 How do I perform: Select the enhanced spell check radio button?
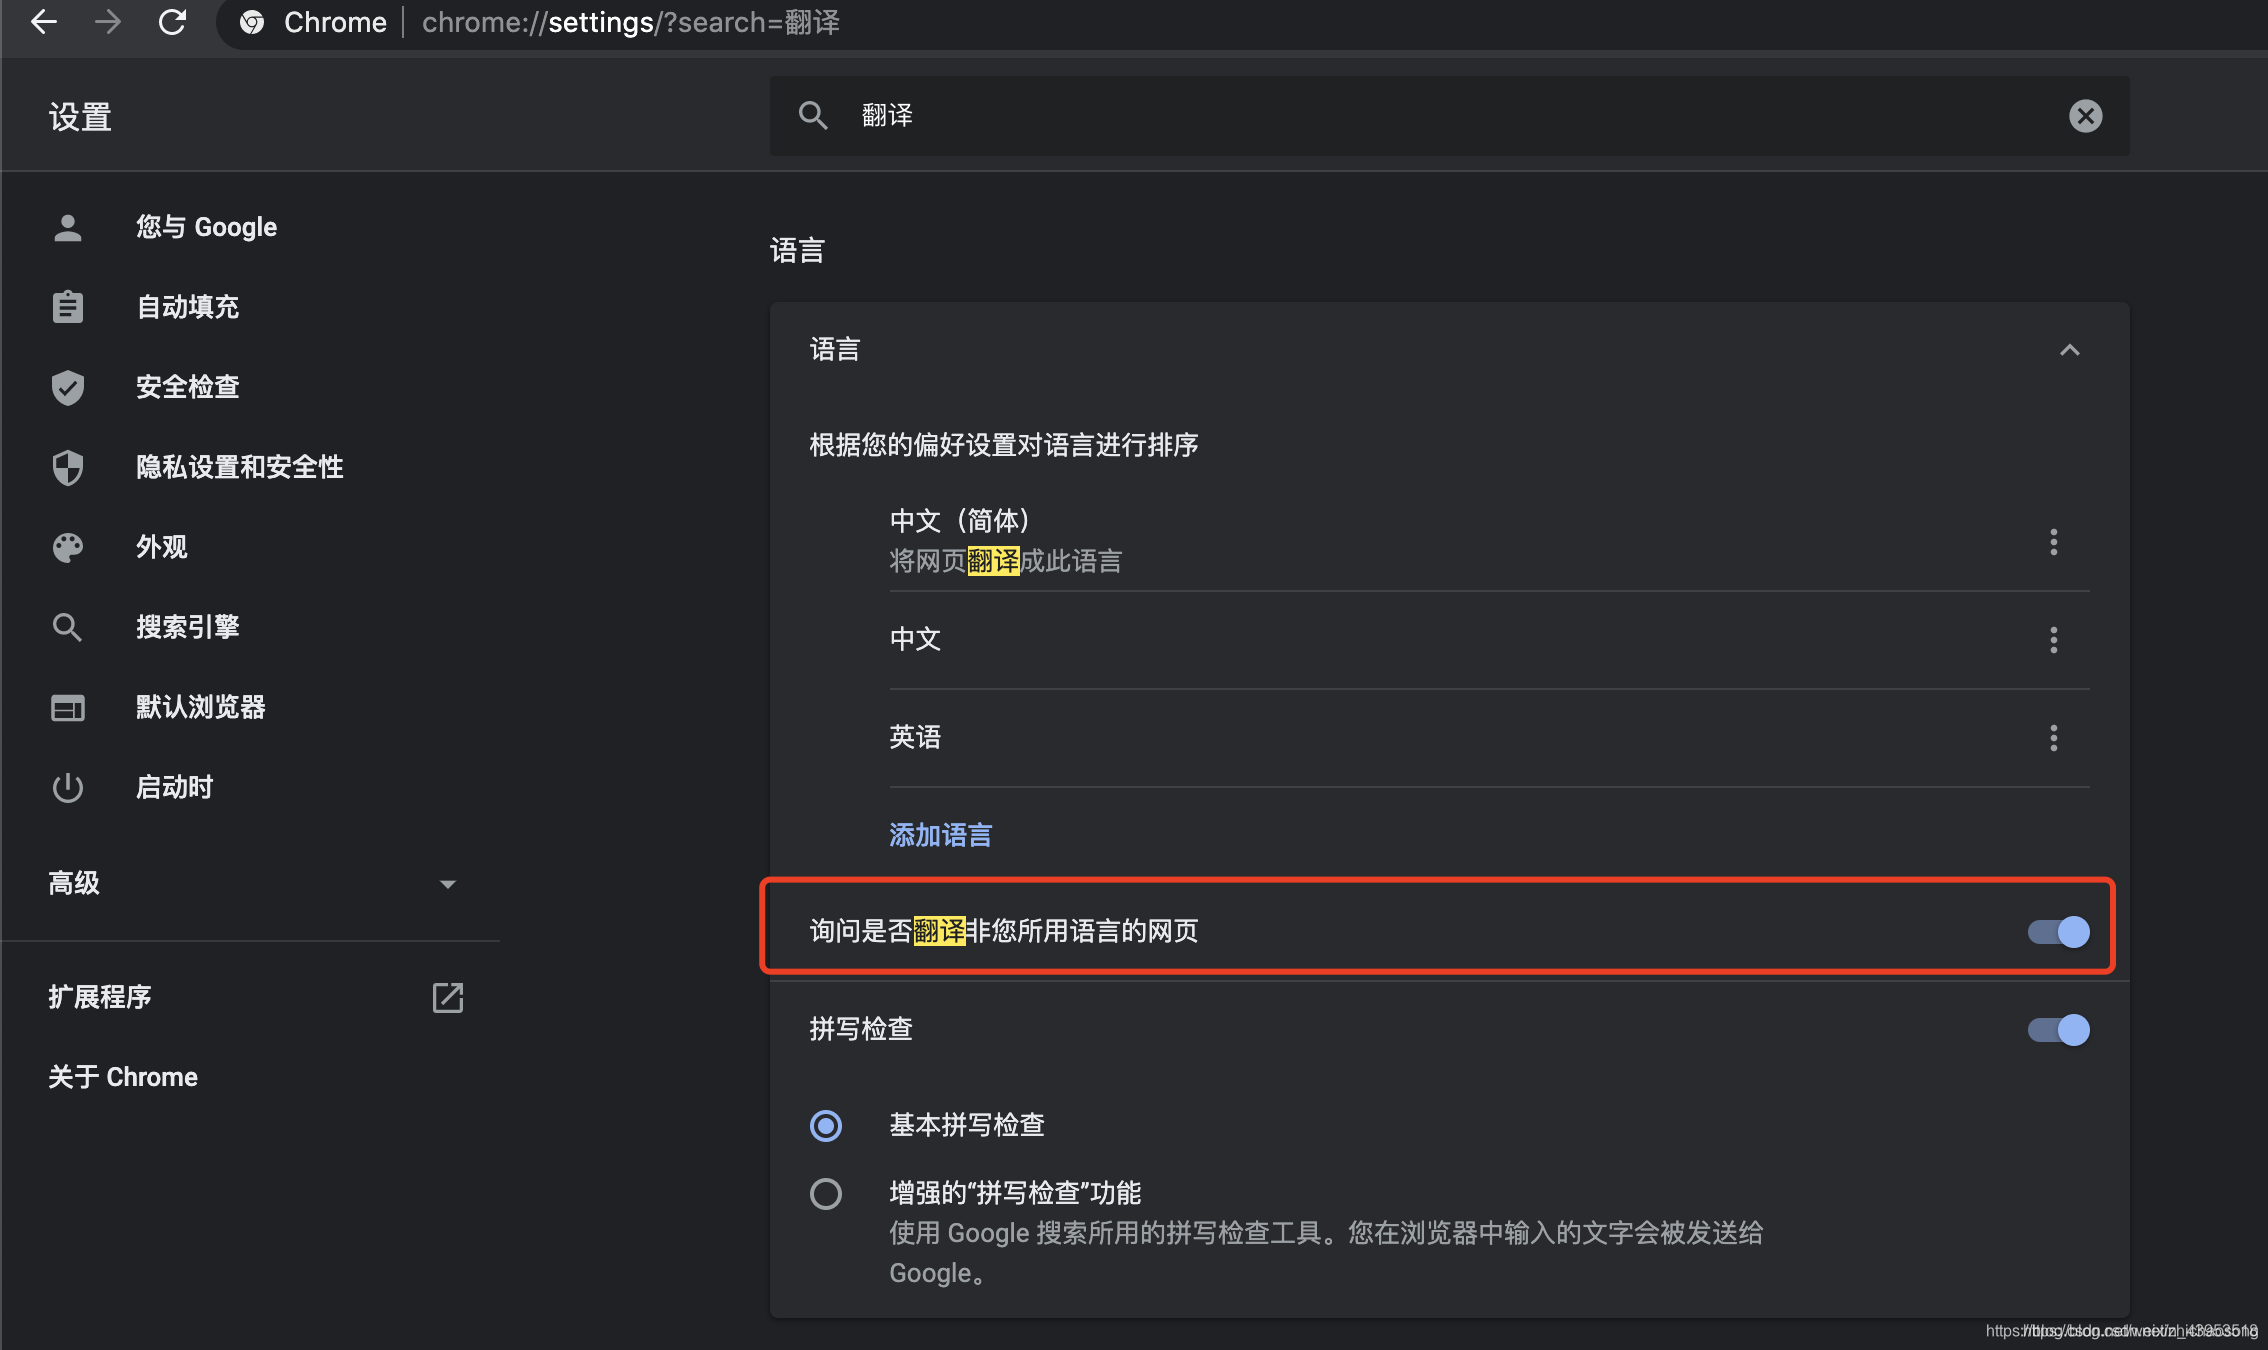(x=826, y=1194)
